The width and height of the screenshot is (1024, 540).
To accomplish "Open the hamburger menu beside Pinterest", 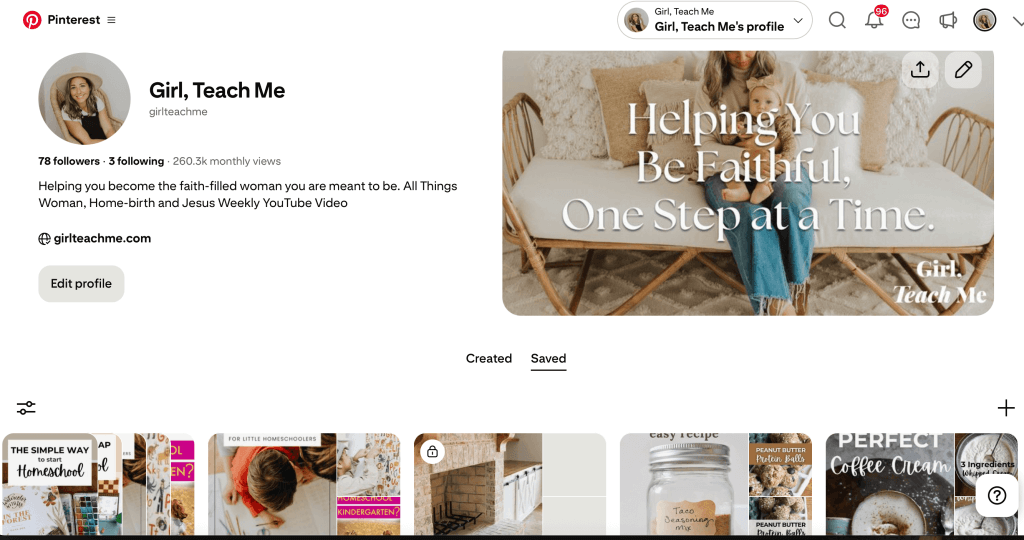I will point(111,20).
